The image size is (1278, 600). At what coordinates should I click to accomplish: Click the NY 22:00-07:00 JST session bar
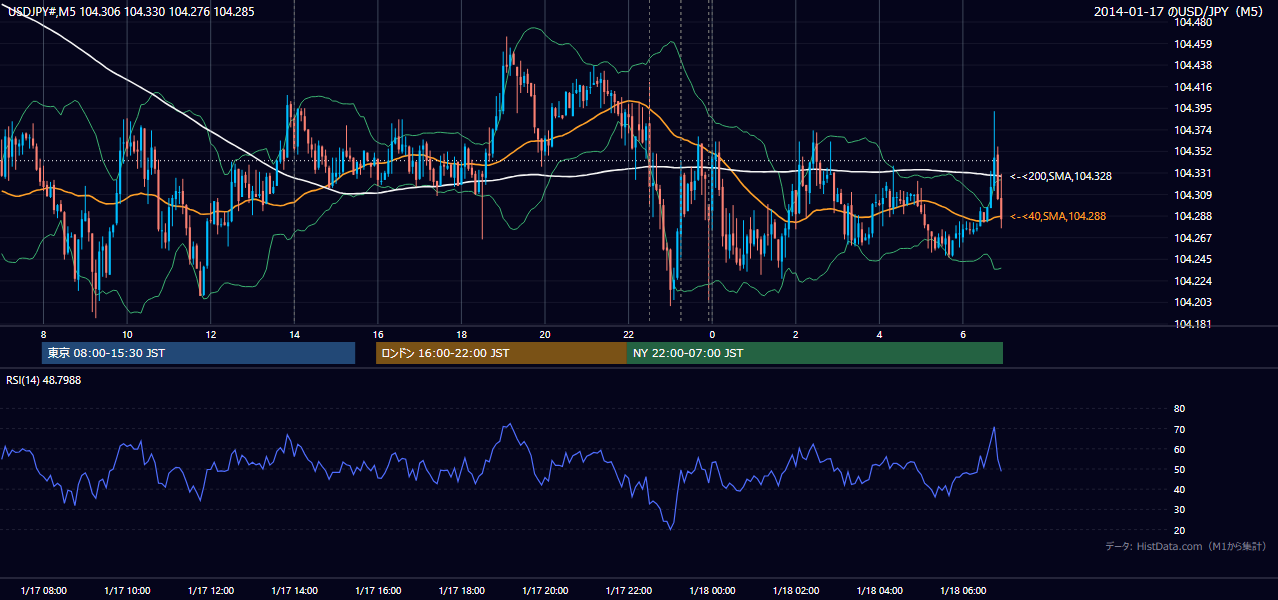click(815, 353)
